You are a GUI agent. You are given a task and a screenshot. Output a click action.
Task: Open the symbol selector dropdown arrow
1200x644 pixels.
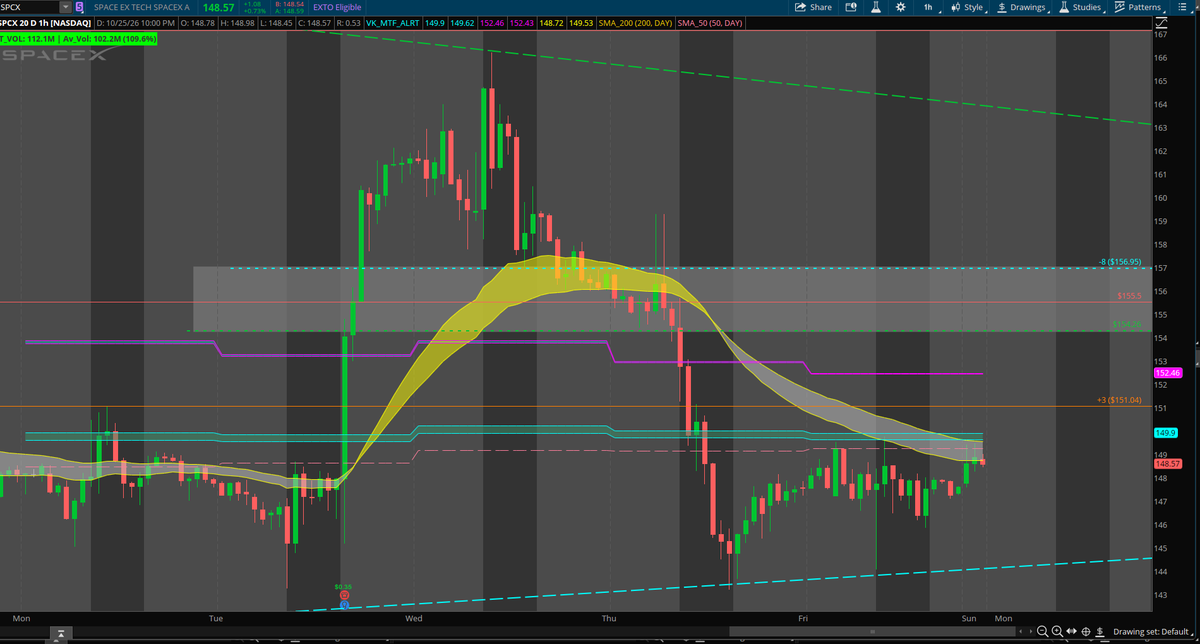(x=66, y=7)
